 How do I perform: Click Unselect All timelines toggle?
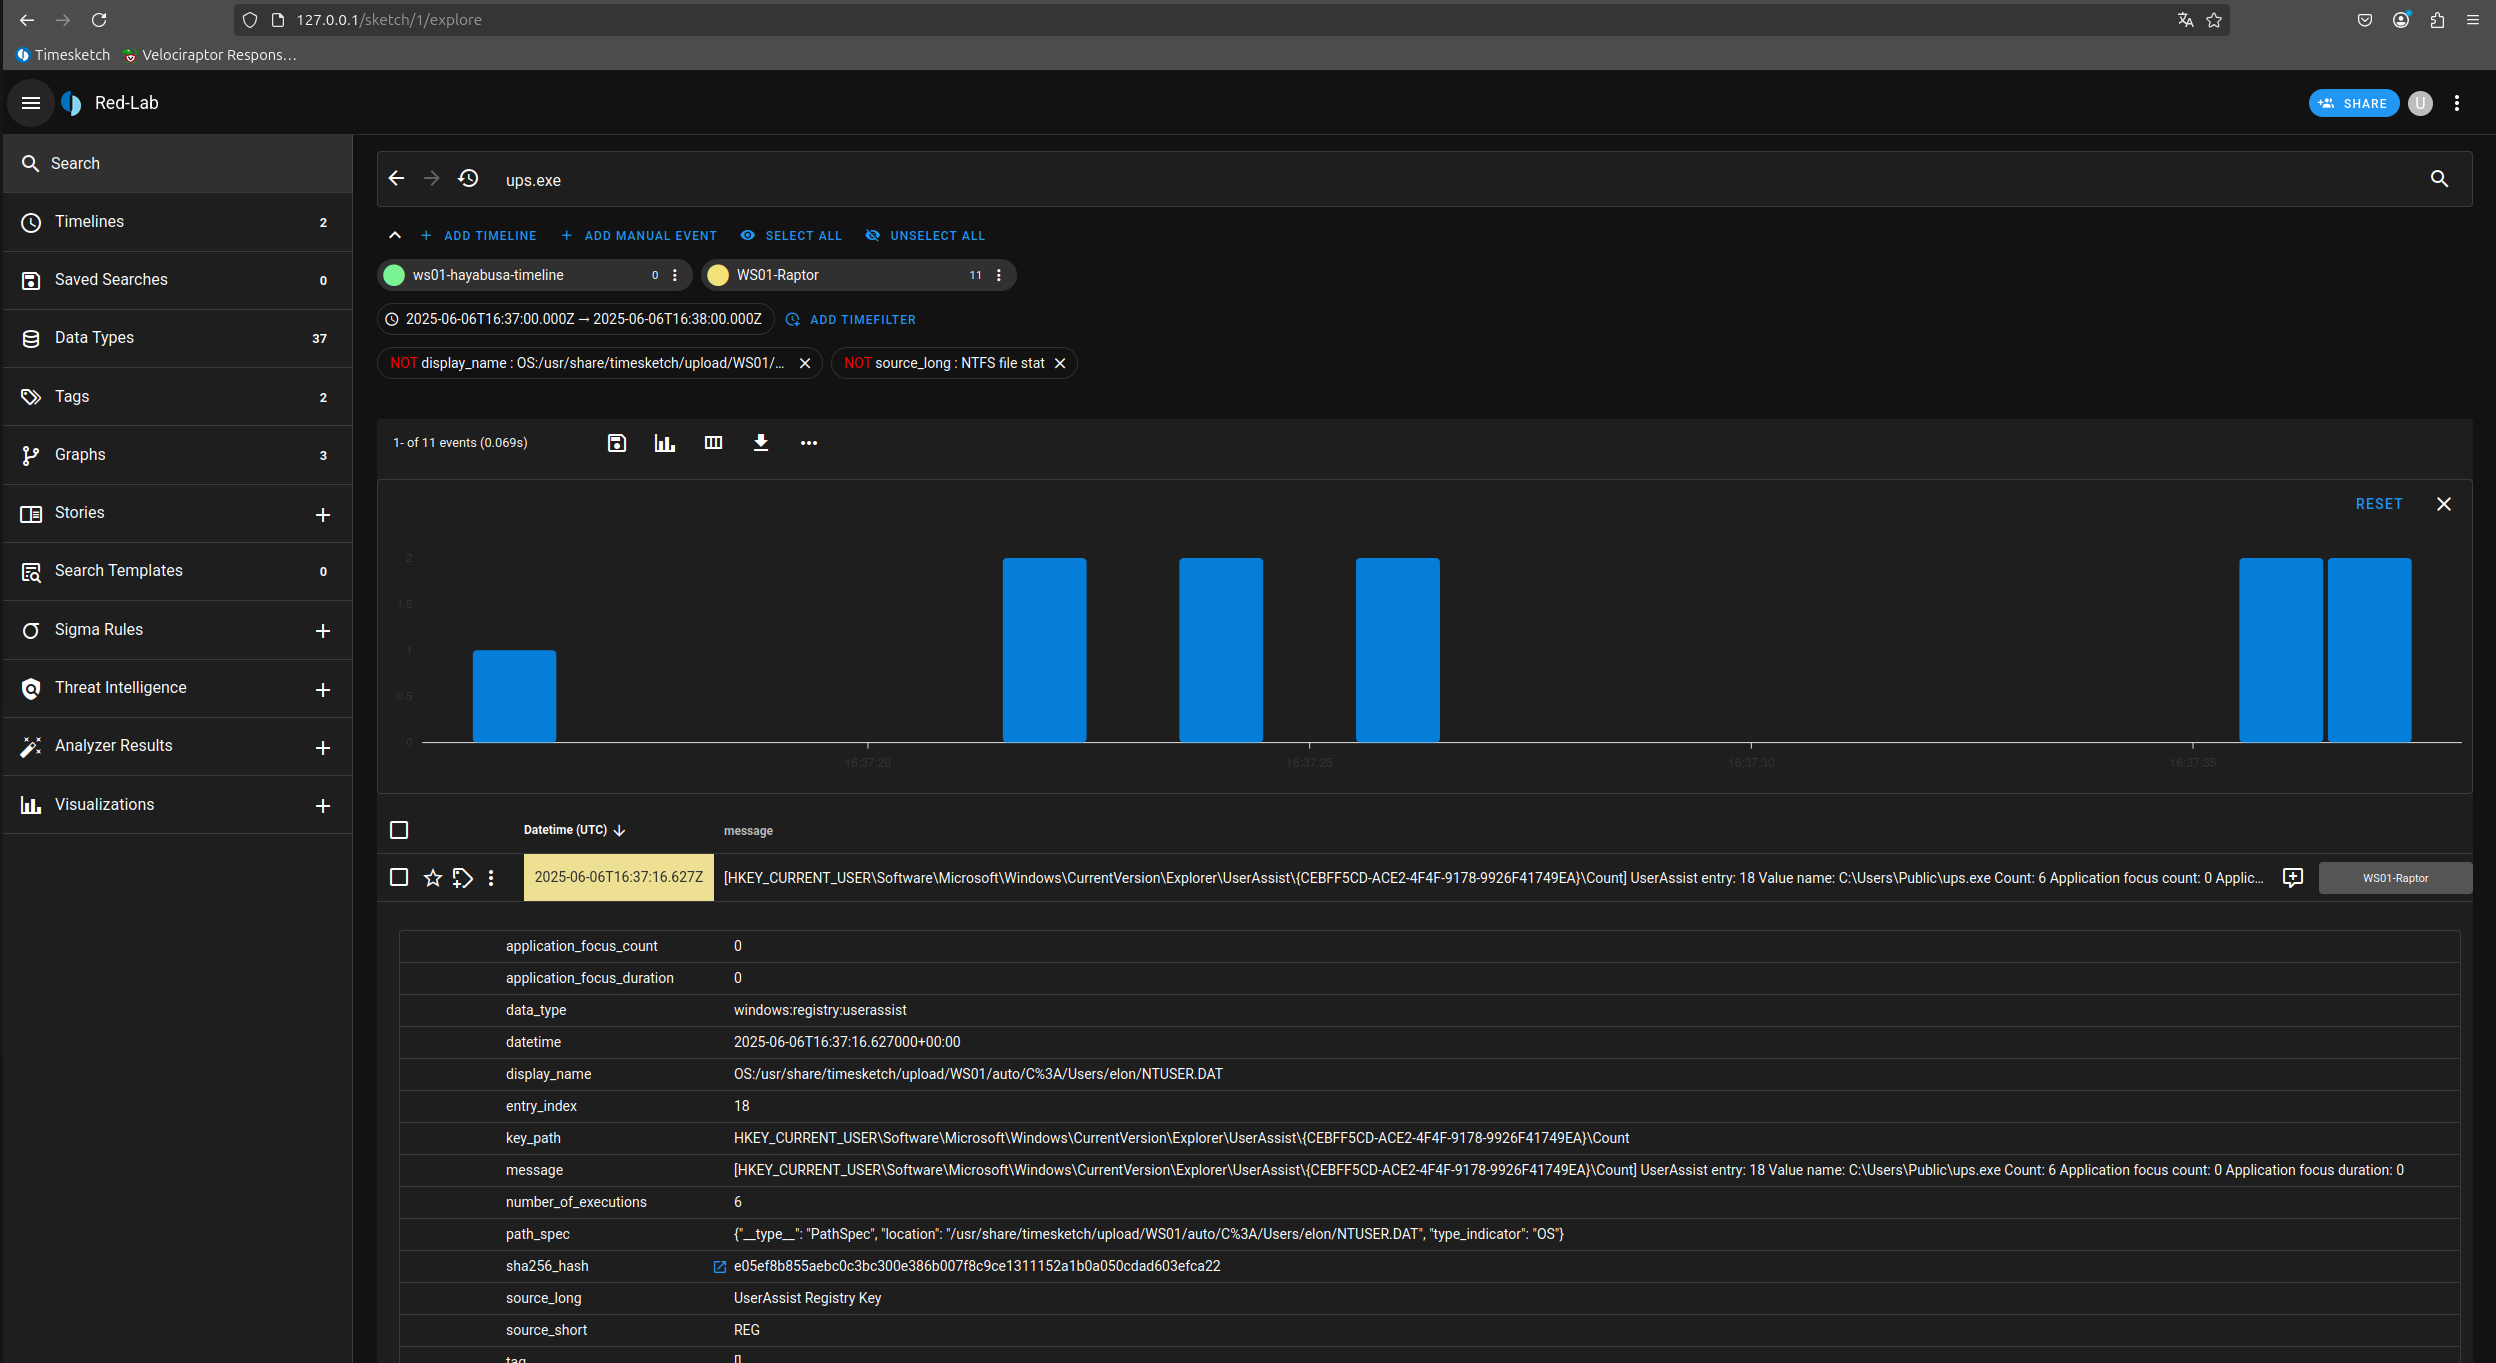coord(925,236)
